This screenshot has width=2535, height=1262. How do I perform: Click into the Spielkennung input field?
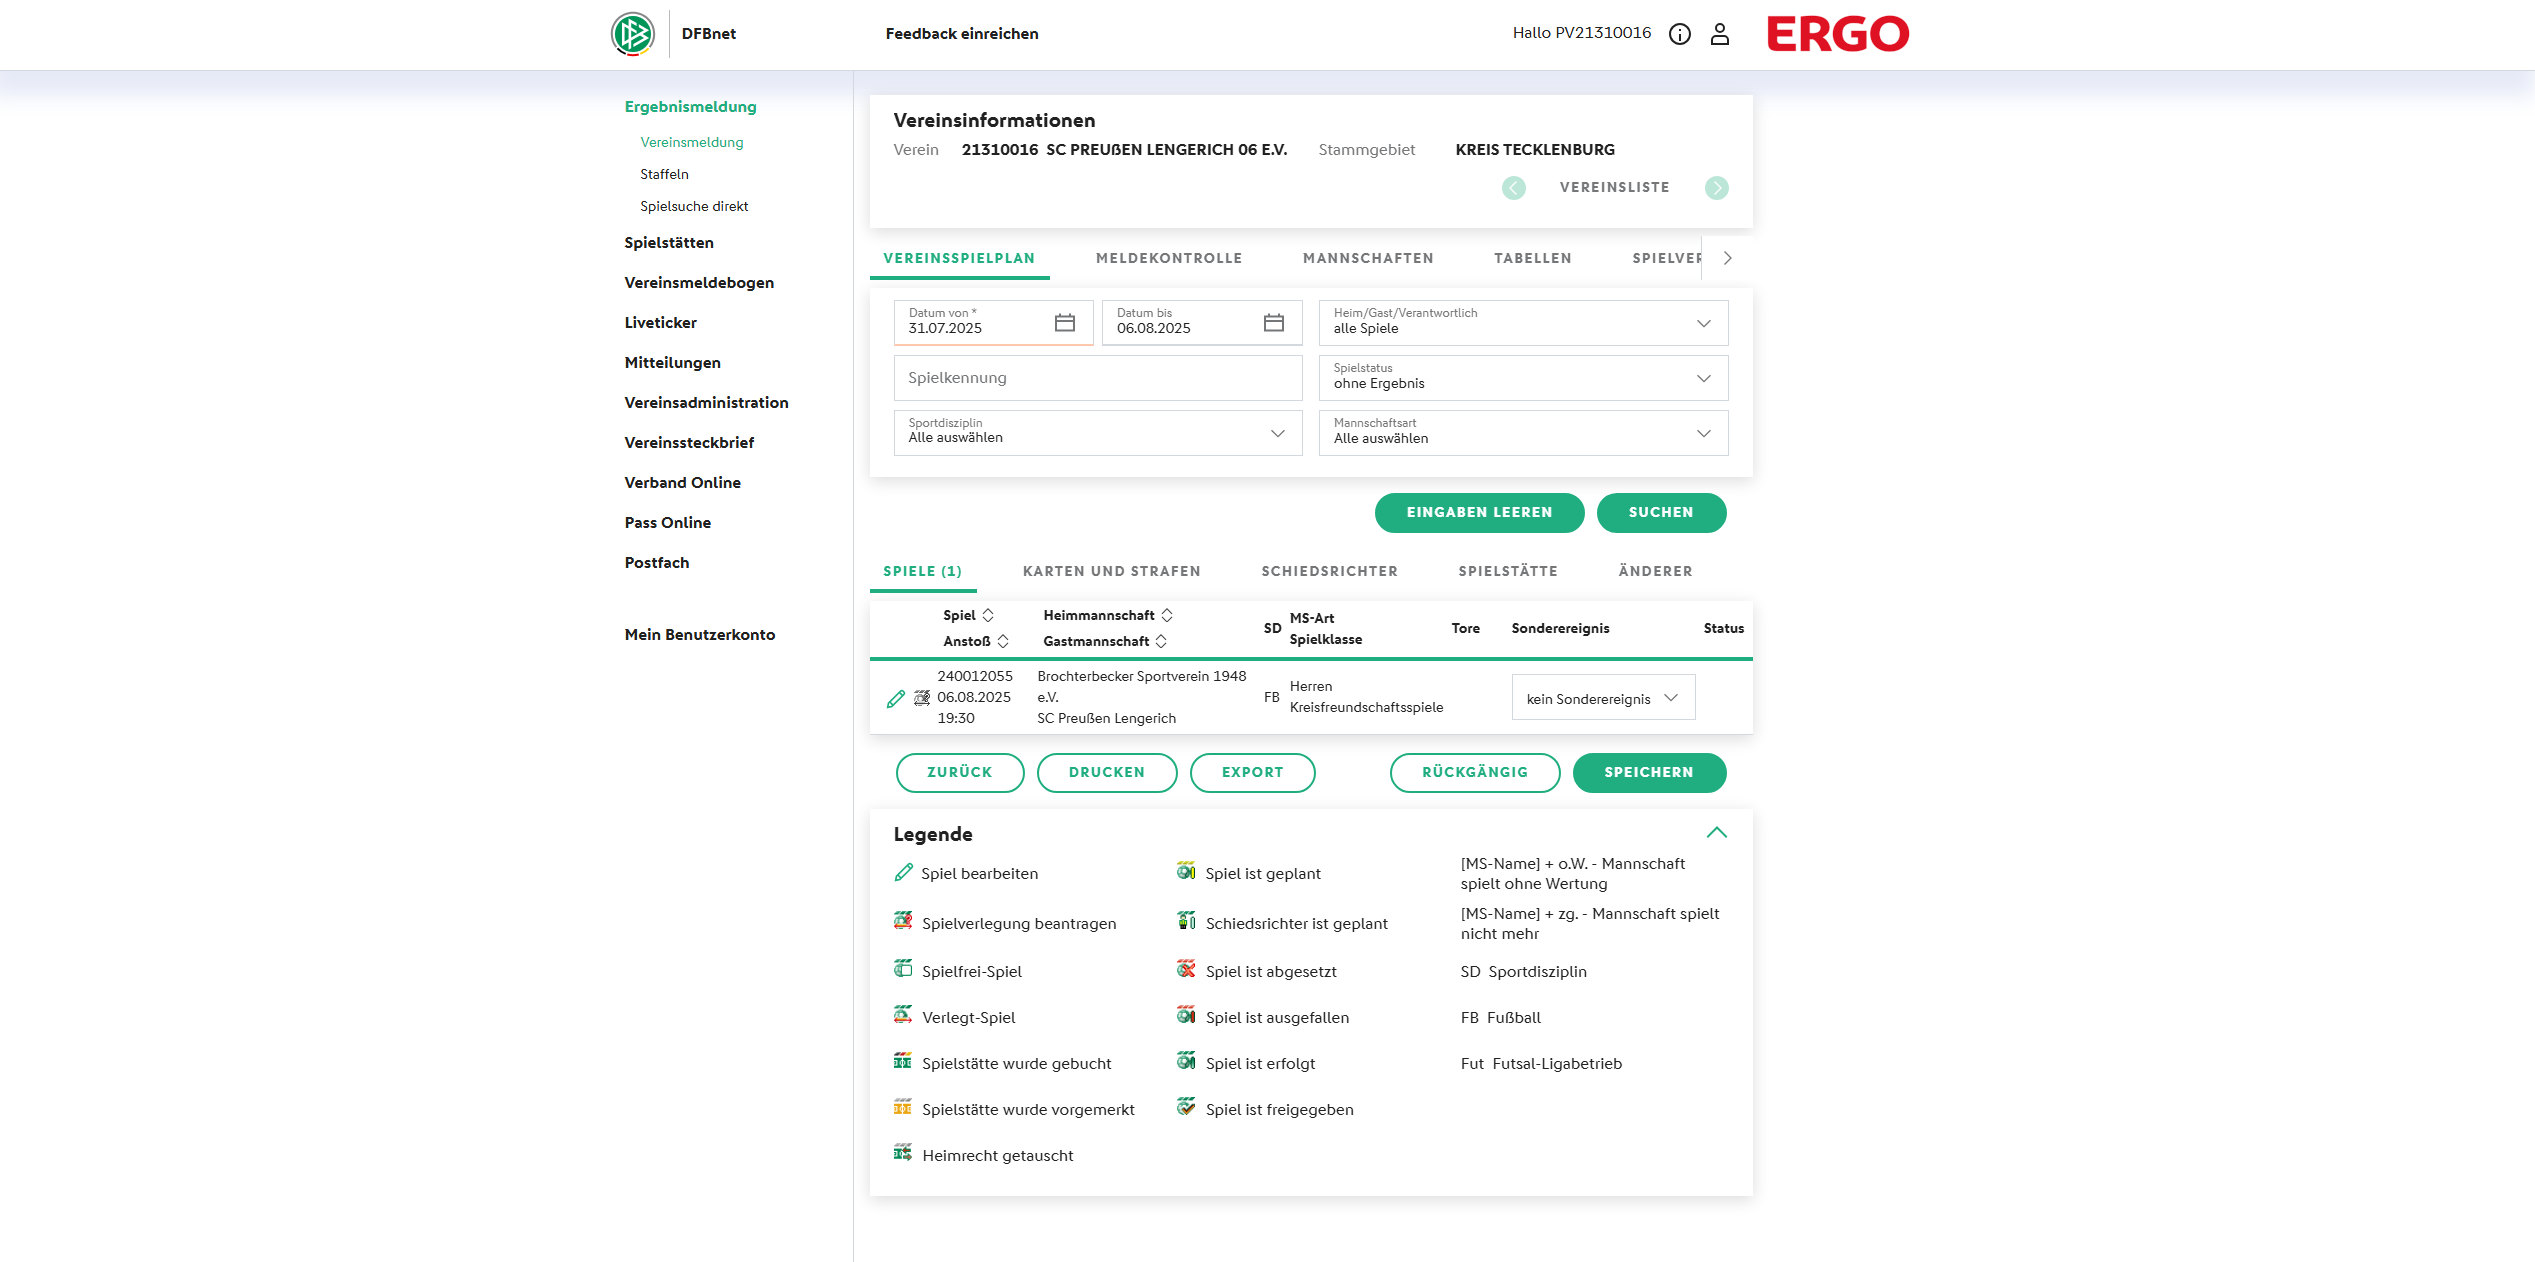(x=1097, y=378)
